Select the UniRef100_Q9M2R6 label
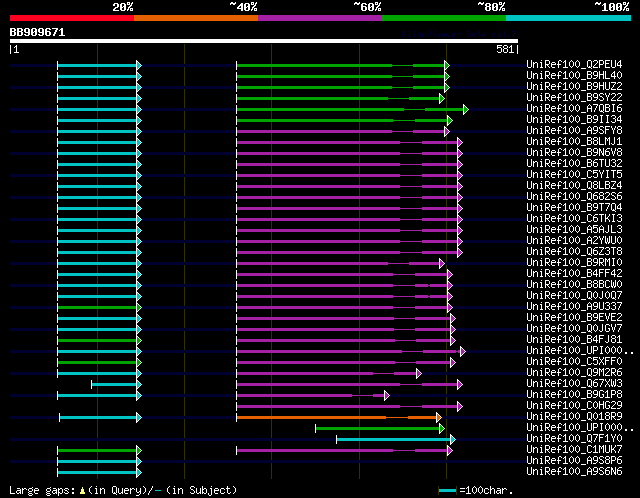 (574, 373)
